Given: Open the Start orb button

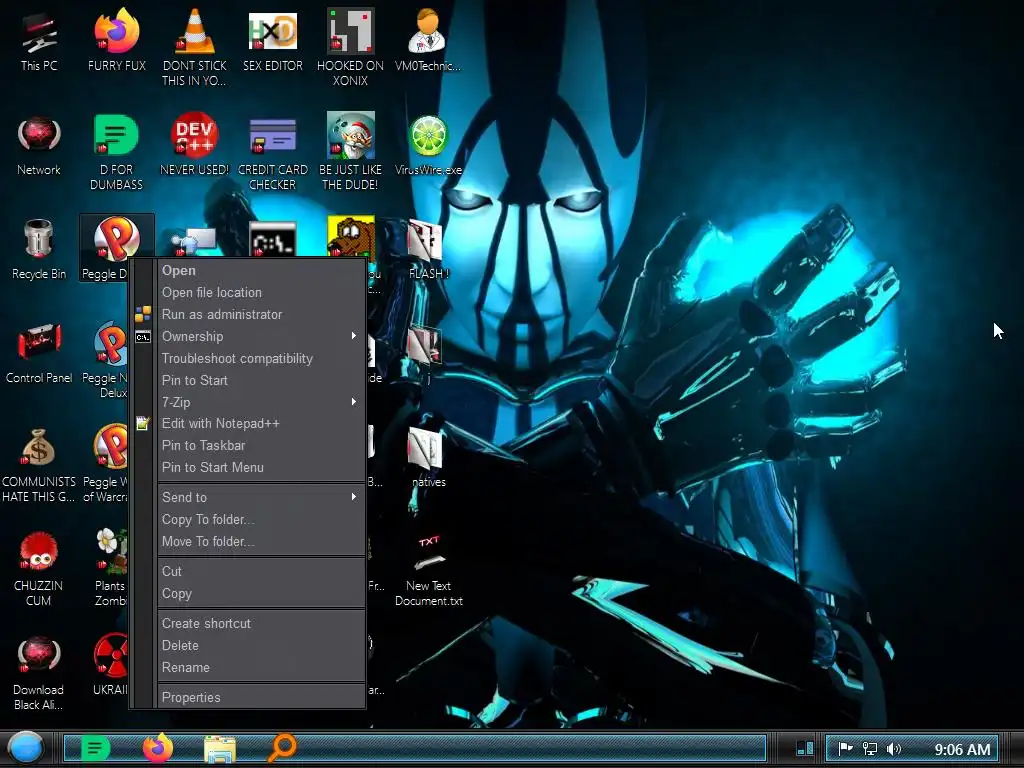Looking at the screenshot, I should 25,748.
